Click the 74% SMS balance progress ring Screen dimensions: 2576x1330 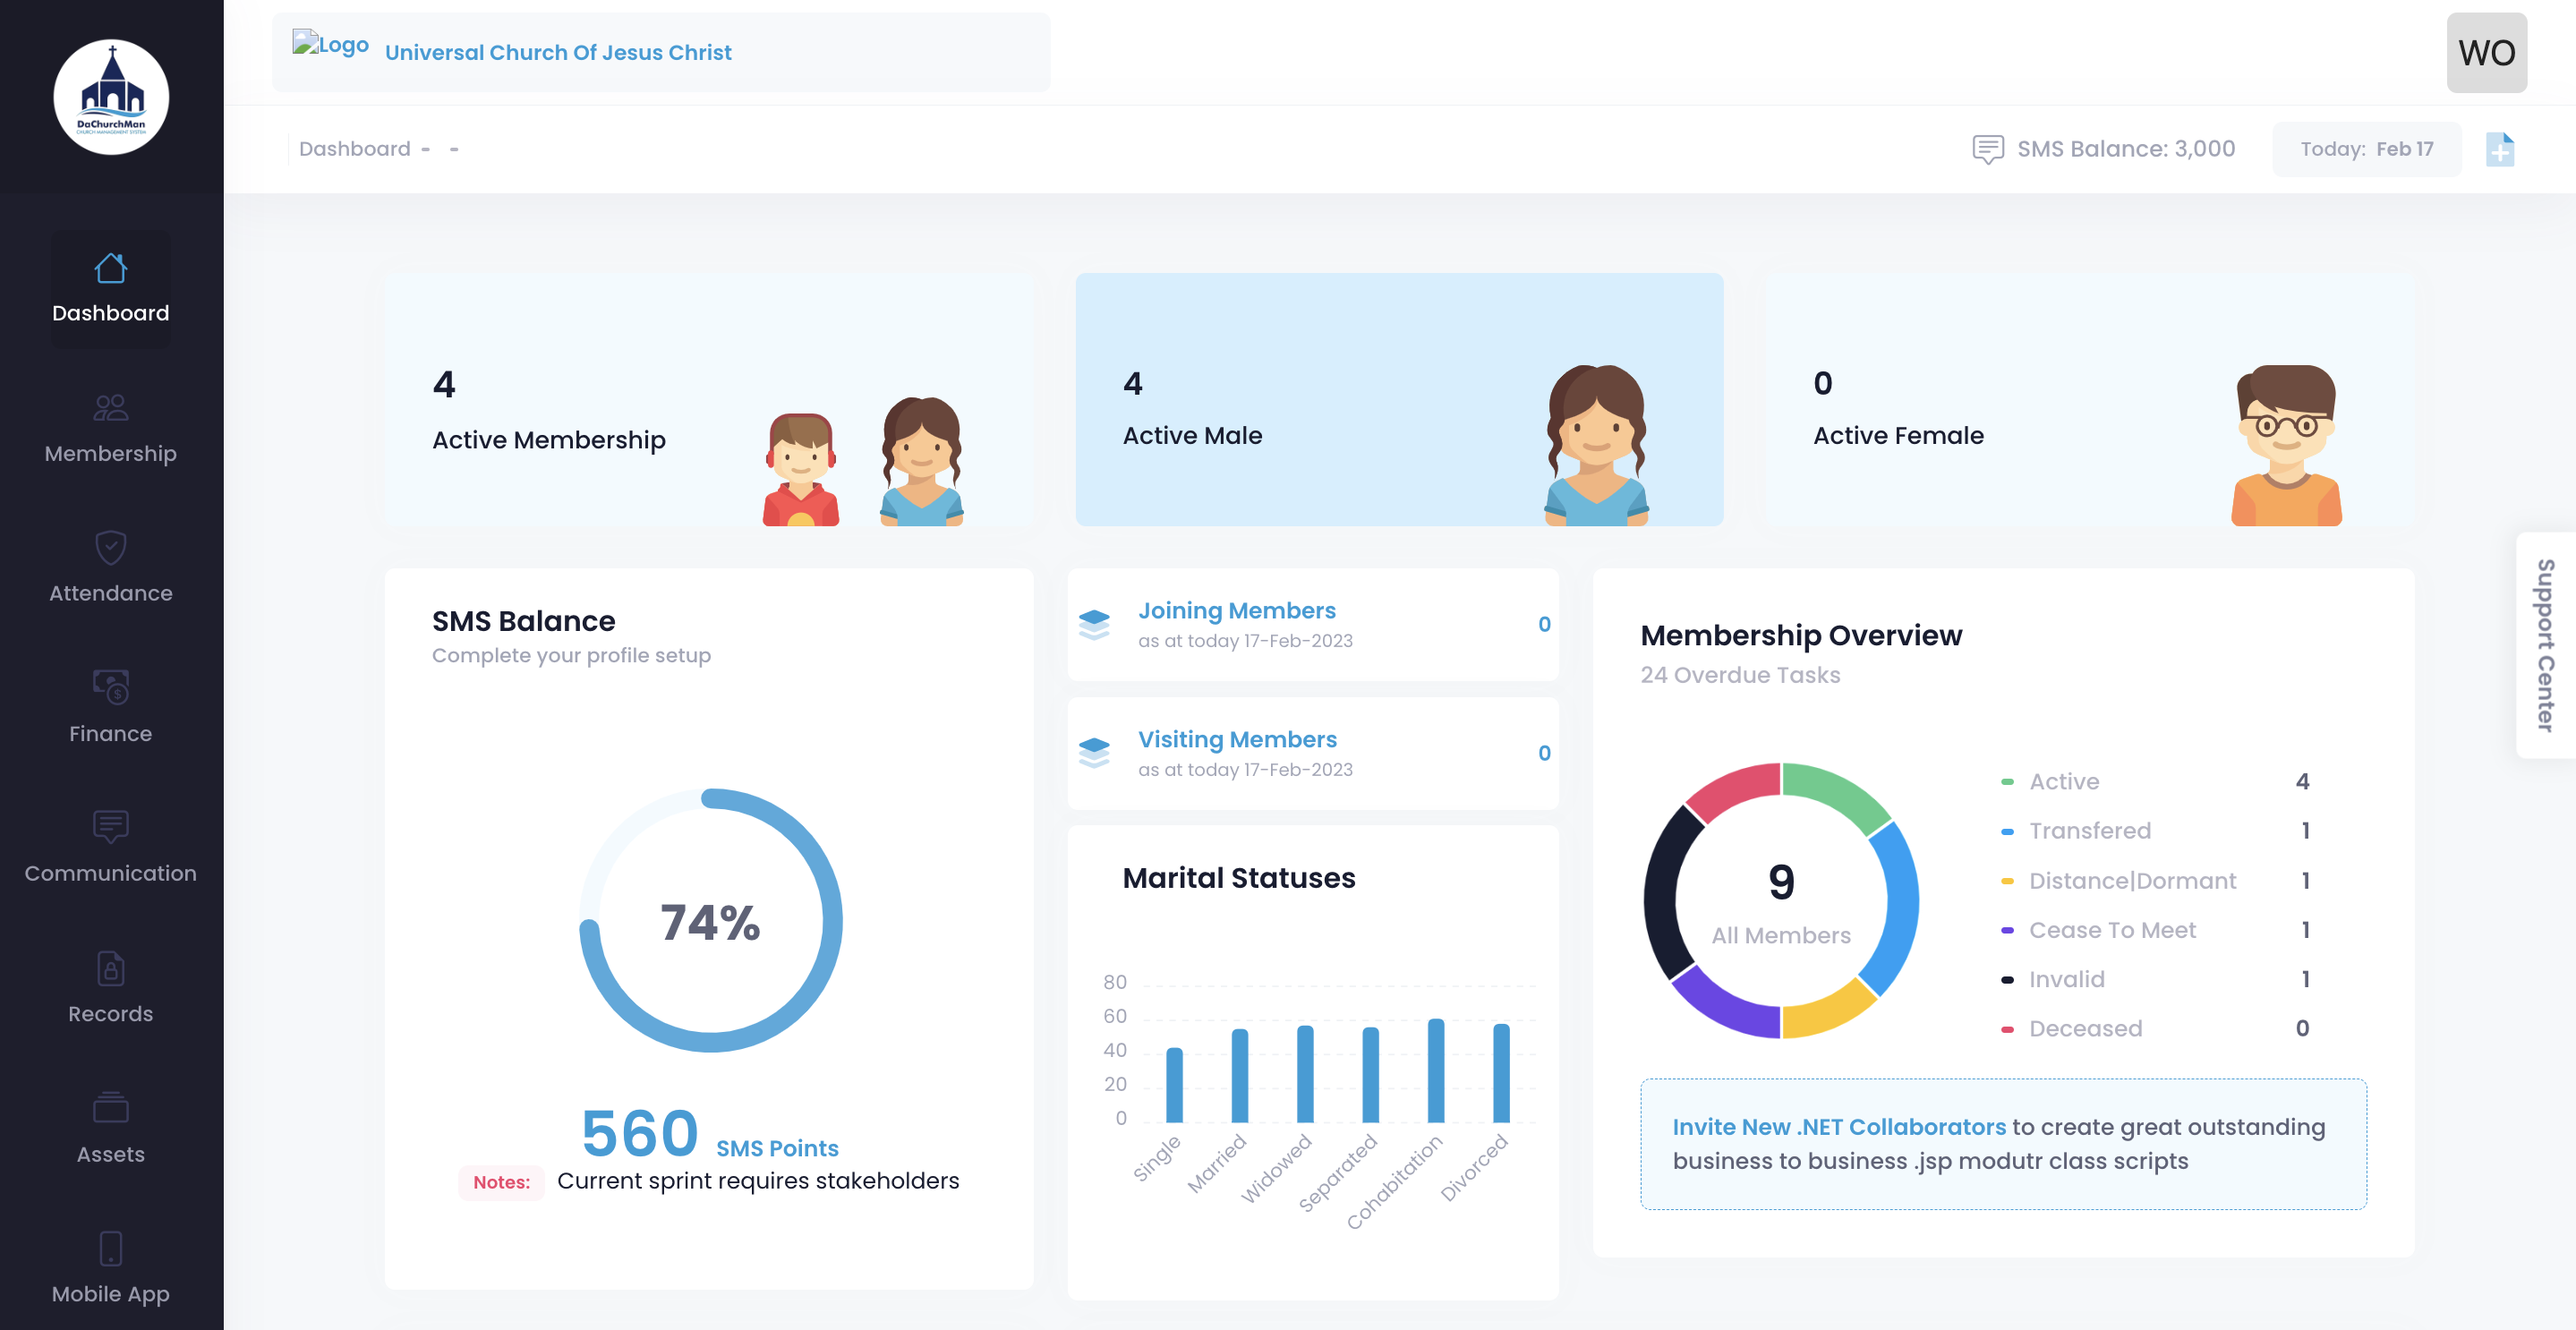point(710,919)
